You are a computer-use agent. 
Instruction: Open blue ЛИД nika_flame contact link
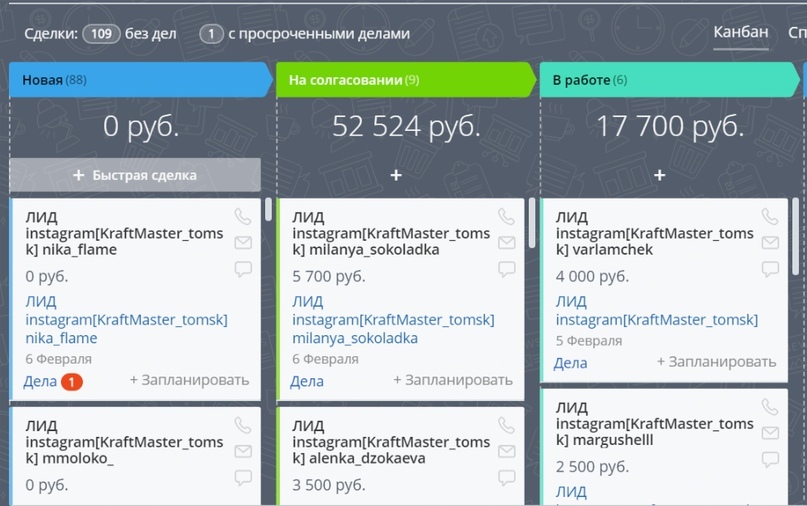tap(127, 320)
